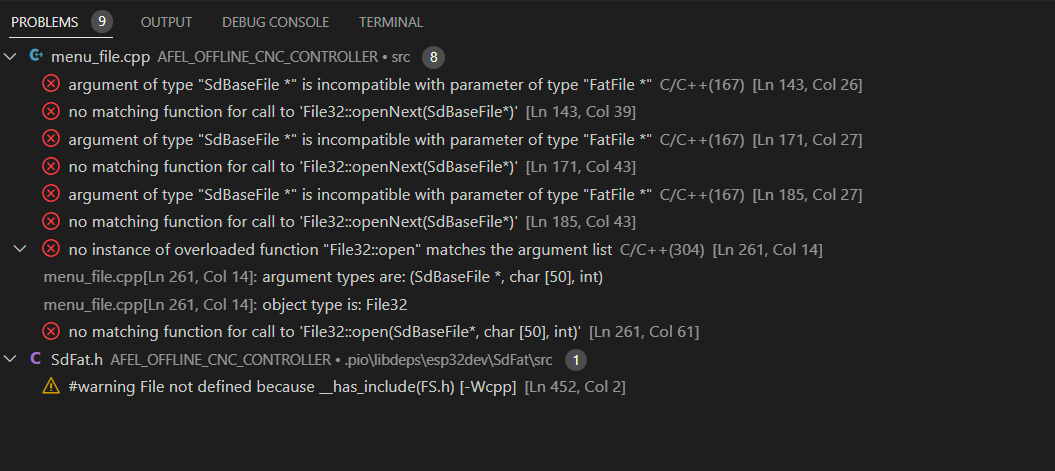Switch to the OUTPUT tab
The width and height of the screenshot is (1055, 471).
coord(166,22)
